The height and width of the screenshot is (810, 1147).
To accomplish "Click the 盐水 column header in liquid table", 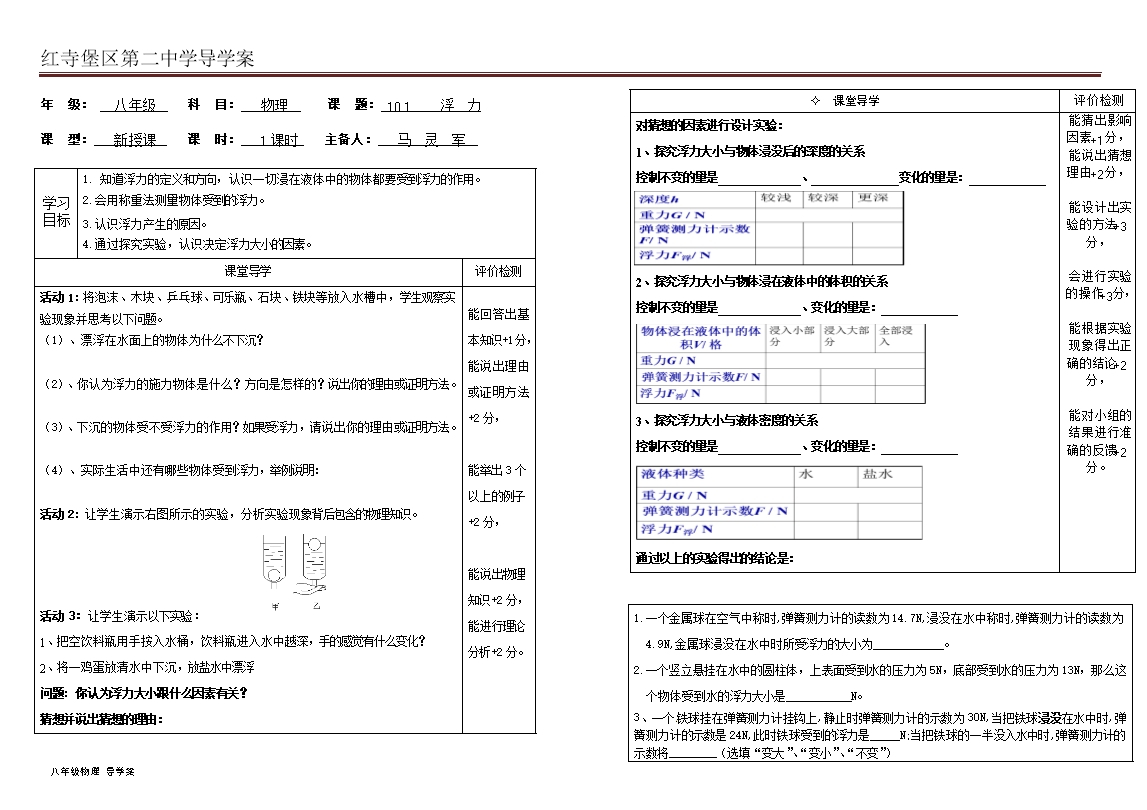I will point(877,474).
